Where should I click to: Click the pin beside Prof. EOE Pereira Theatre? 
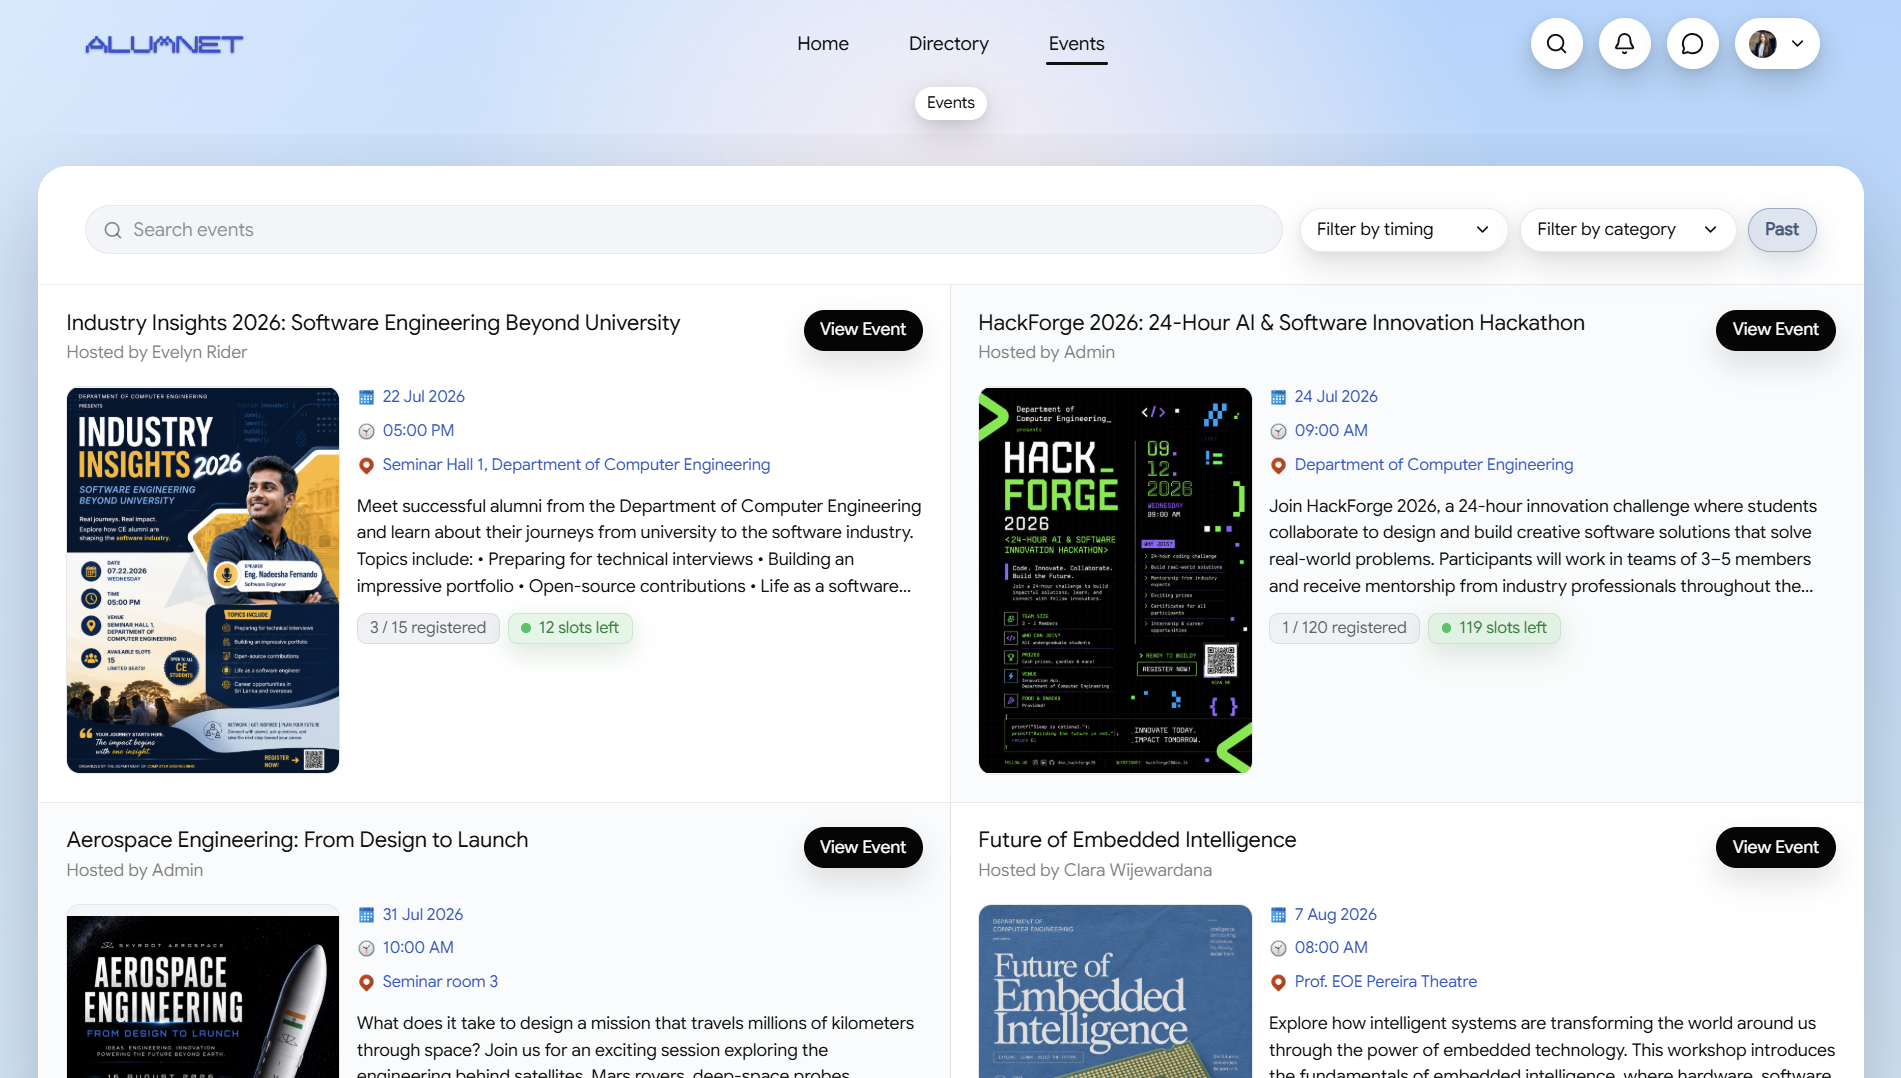point(1278,982)
